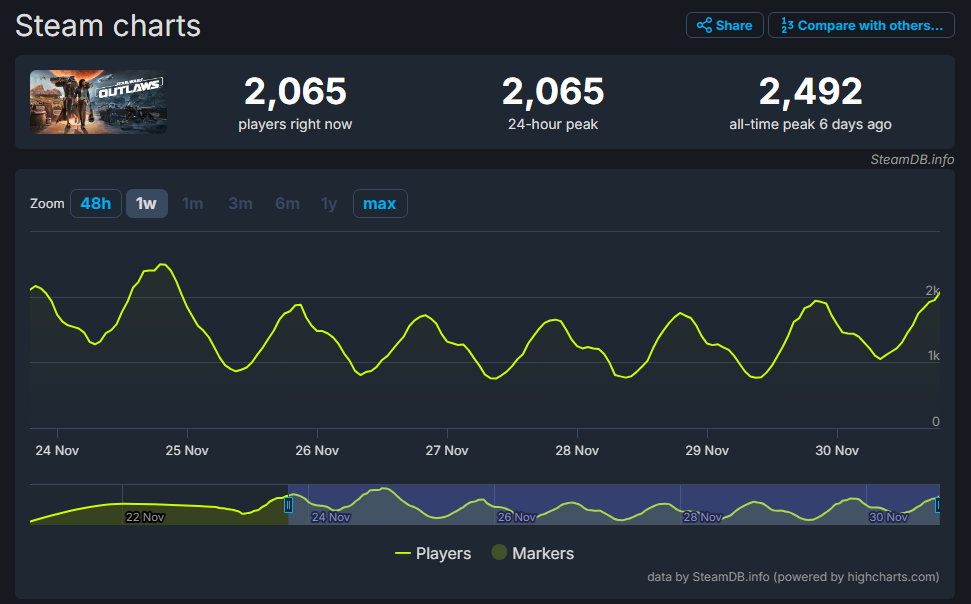Toggle the Markers legend series
Screen dimensions: 971x604
tap(533, 553)
